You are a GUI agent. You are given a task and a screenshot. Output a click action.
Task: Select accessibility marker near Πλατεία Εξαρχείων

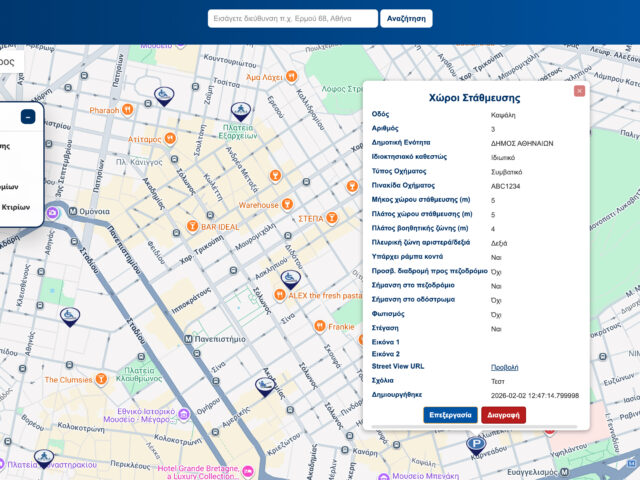tap(240, 111)
